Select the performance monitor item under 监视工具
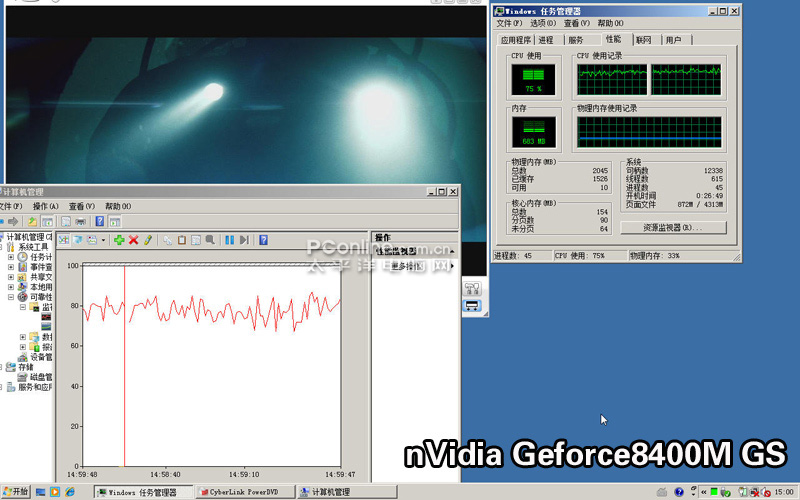This screenshot has width=800, height=500. pyautogui.click(x=46, y=317)
